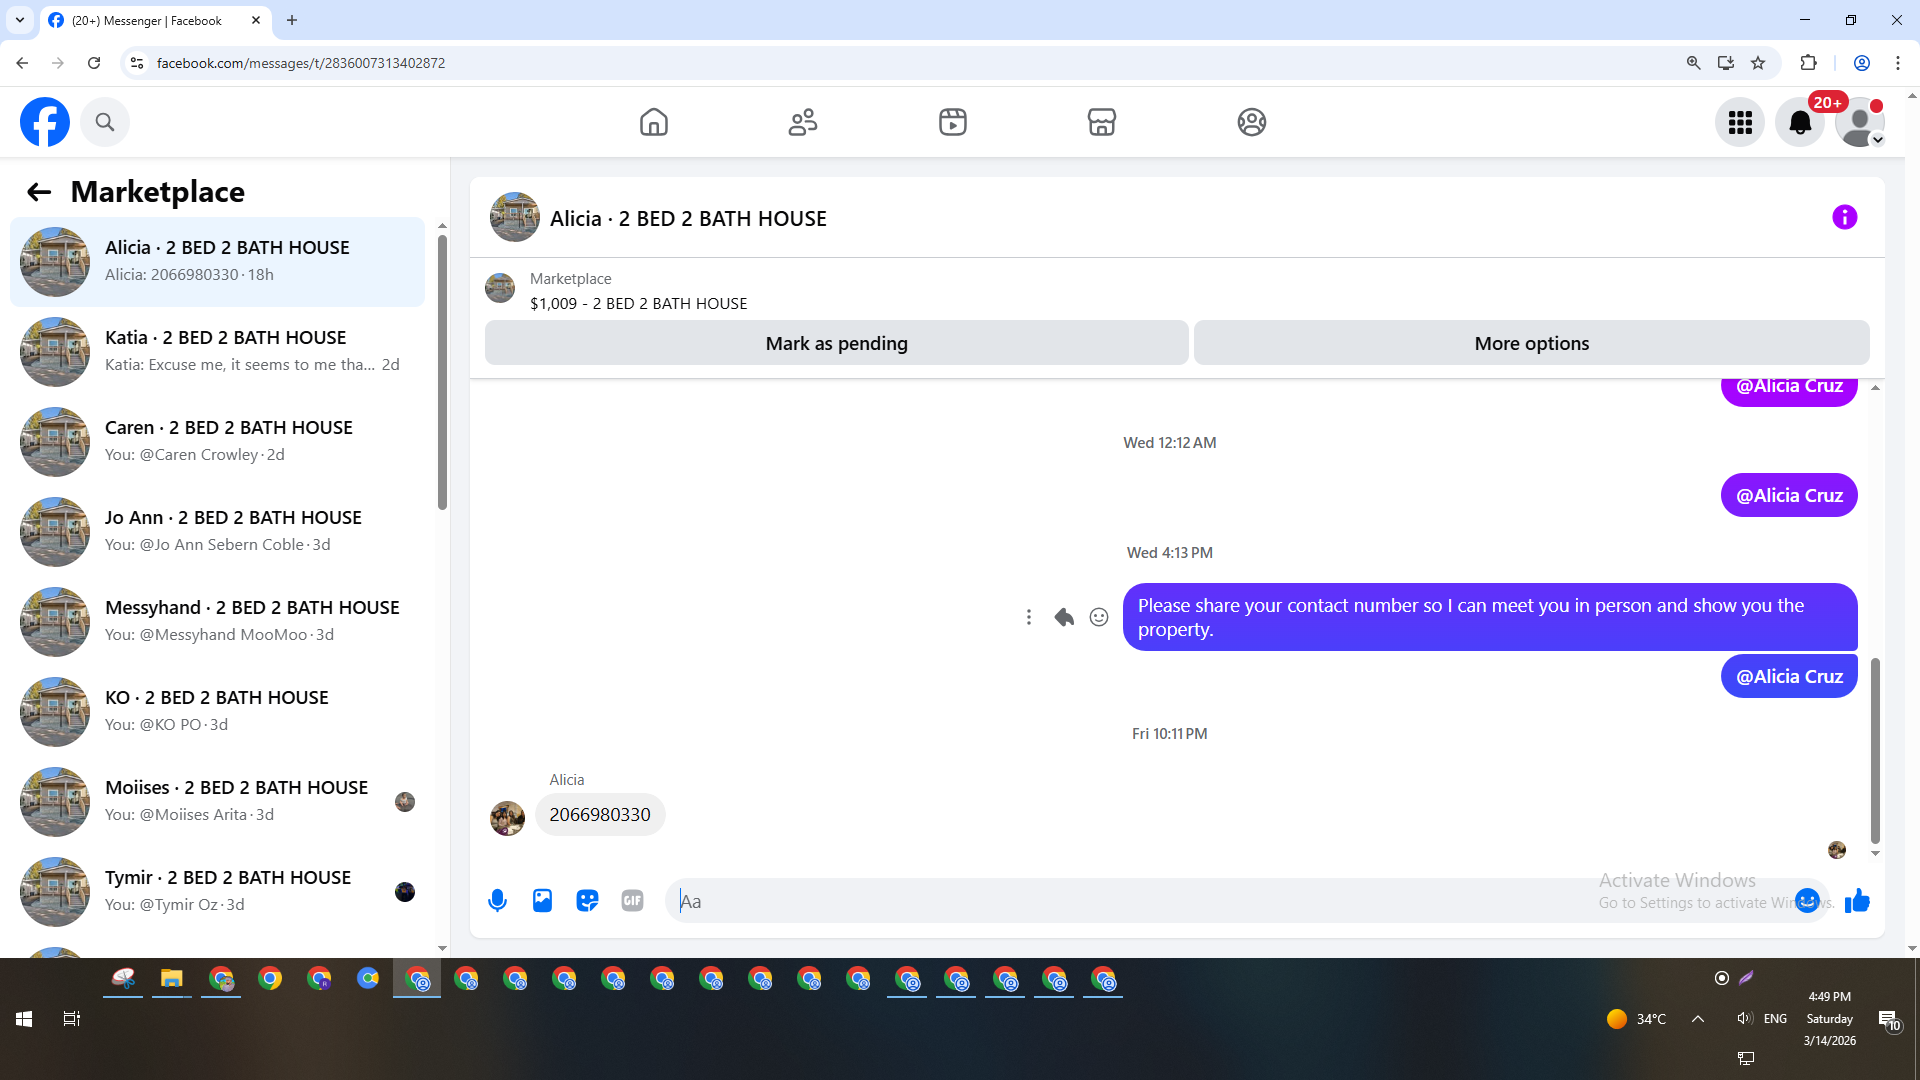Open the Moiises conversation
Screen dimensions: 1920x1080
217,802
